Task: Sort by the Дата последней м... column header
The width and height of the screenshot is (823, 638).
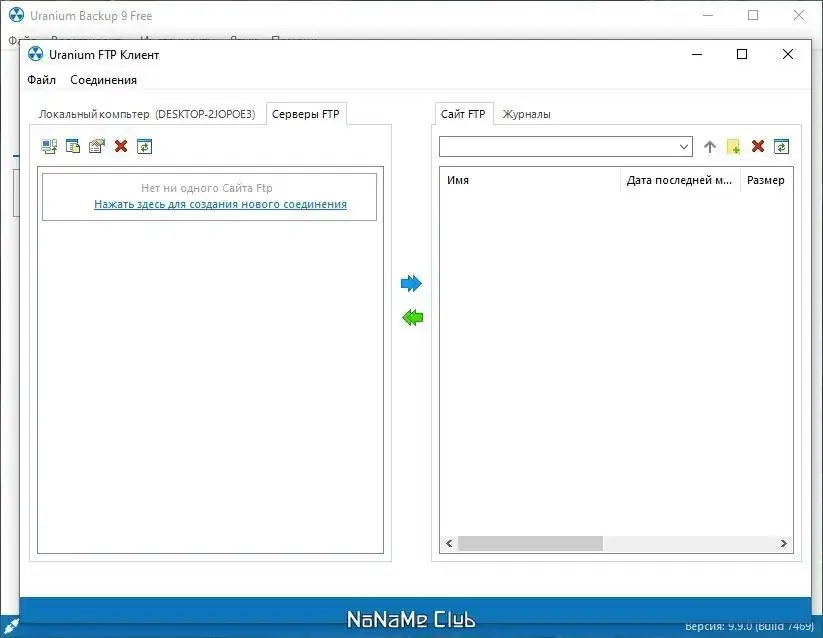Action: (680, 180)
